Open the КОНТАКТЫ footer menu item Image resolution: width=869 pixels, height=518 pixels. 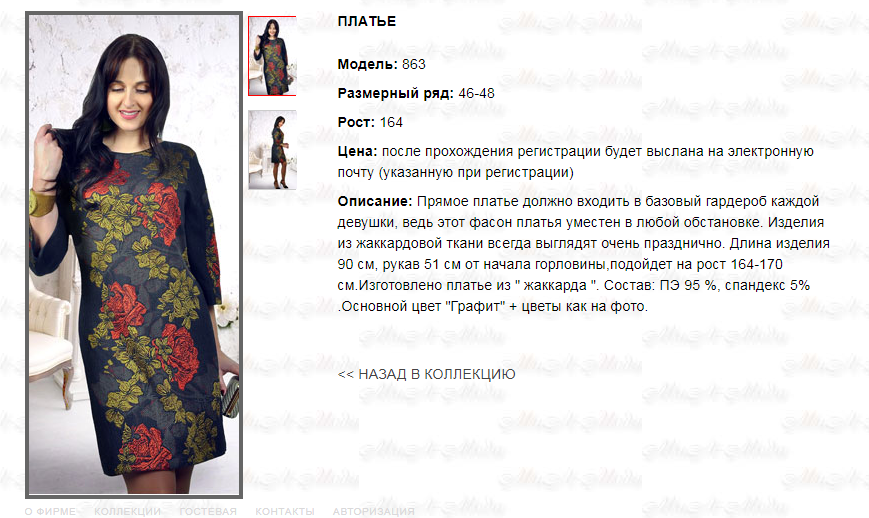pyautogui.click(x=285, y=511)
